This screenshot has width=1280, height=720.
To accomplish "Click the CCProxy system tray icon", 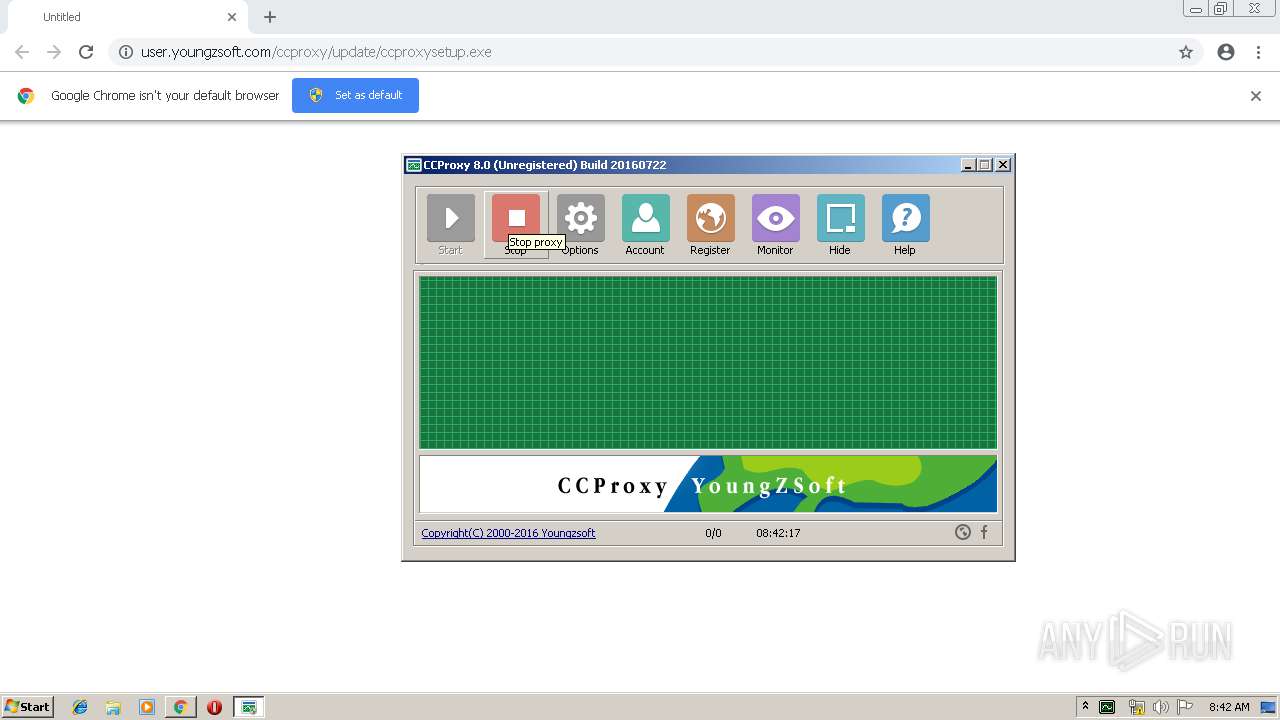I will [1107, 707].
